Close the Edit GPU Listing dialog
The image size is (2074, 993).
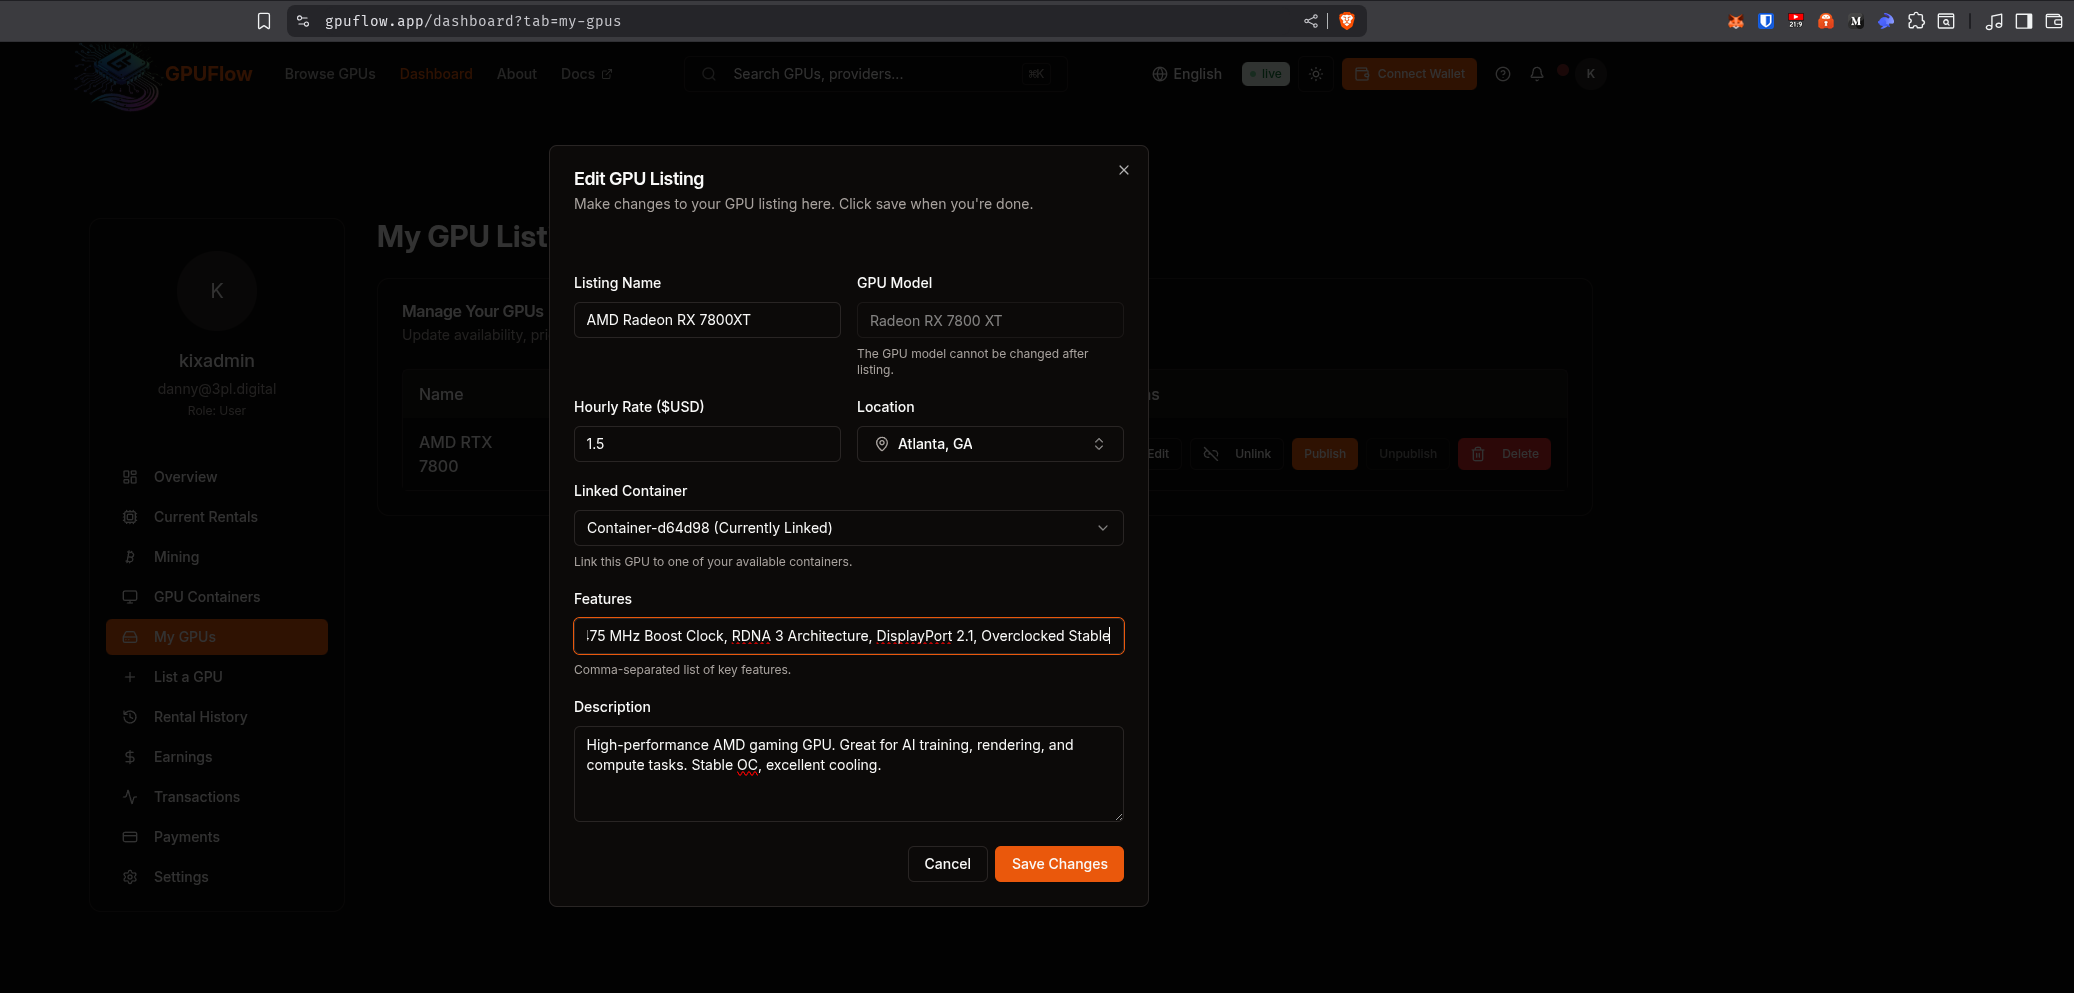[x=1124, y=170]
